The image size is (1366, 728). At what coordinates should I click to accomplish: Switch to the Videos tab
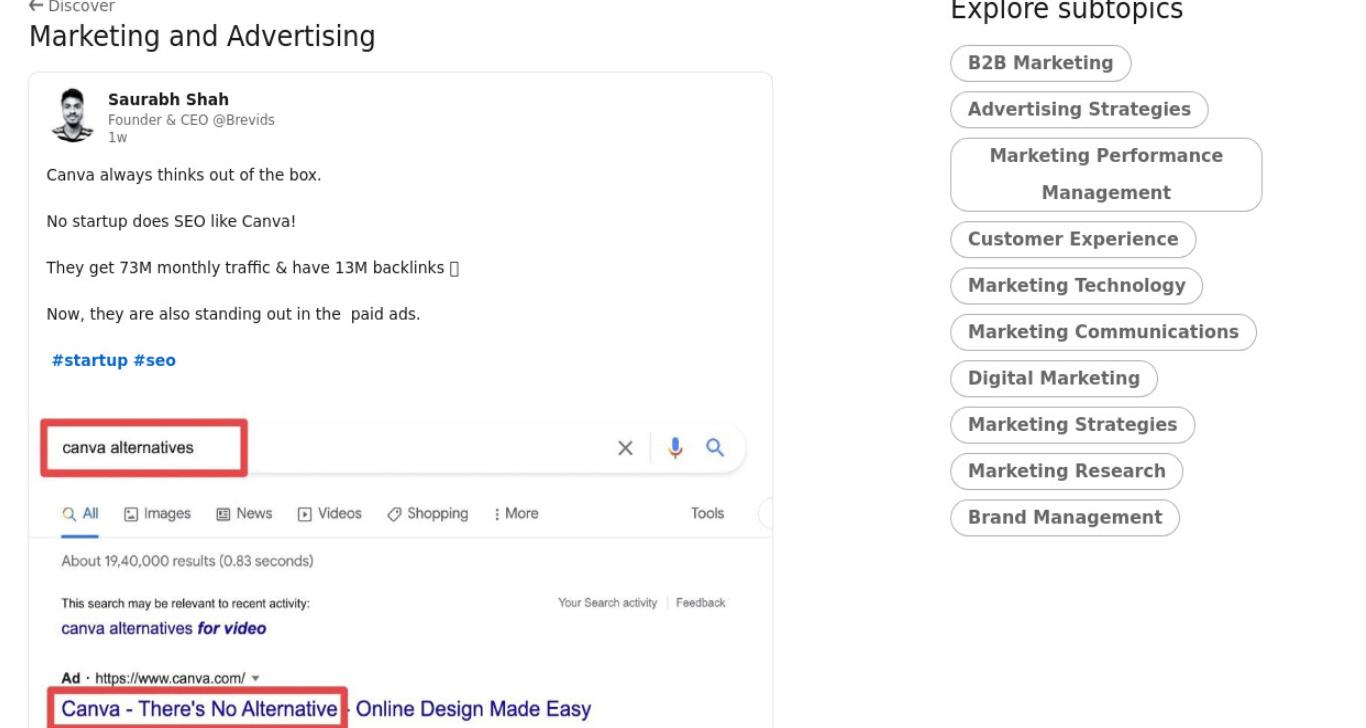point(329,513)
